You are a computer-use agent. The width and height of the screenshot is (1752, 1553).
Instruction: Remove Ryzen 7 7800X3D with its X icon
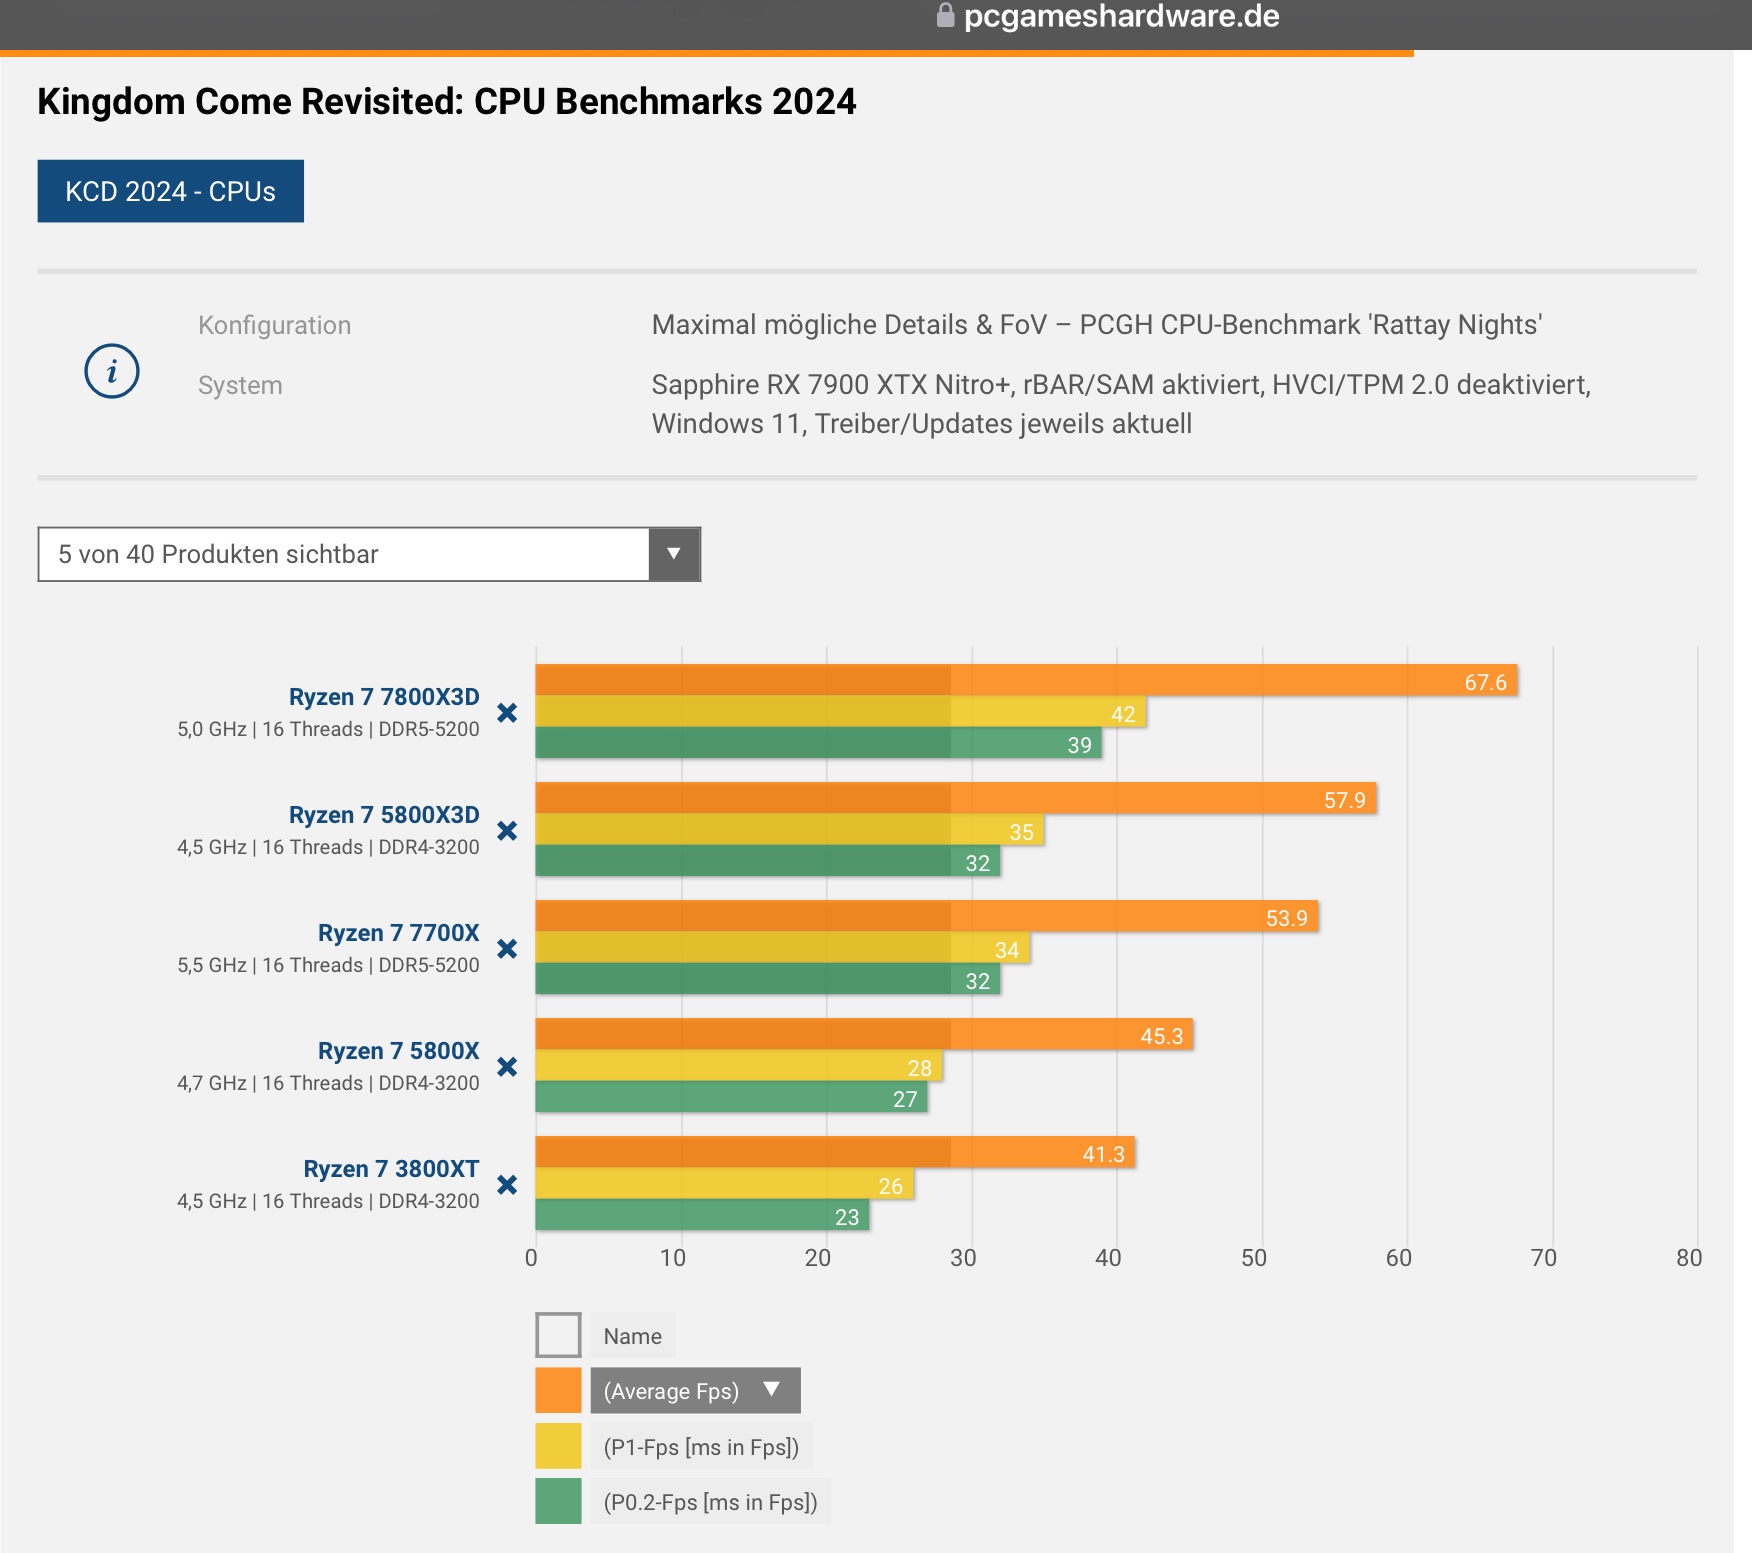click(507, 713)
